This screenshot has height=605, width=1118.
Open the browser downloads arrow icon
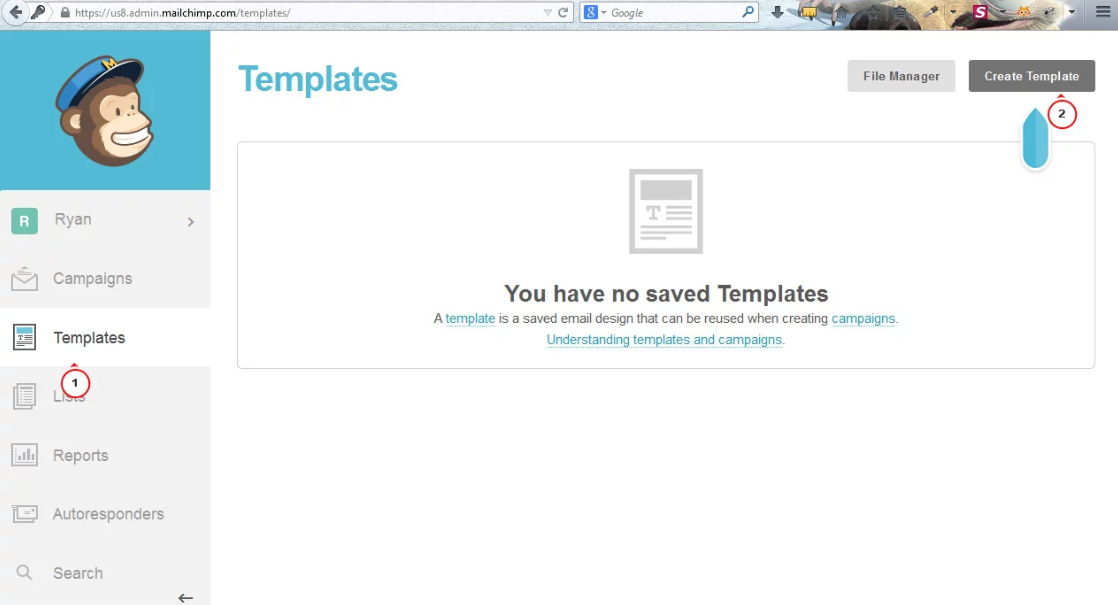pyautogui.click(x=777, y=12)
